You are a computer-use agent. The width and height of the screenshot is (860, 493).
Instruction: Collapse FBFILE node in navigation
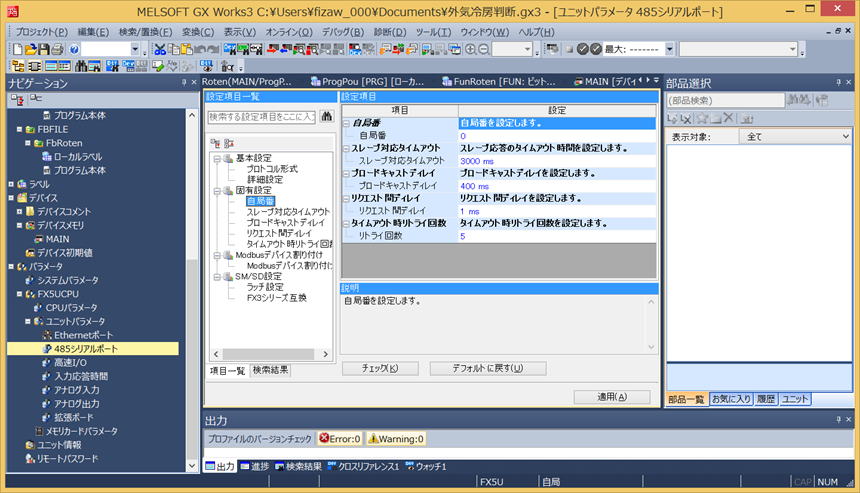pyautogui.click(x=19, y=129)
